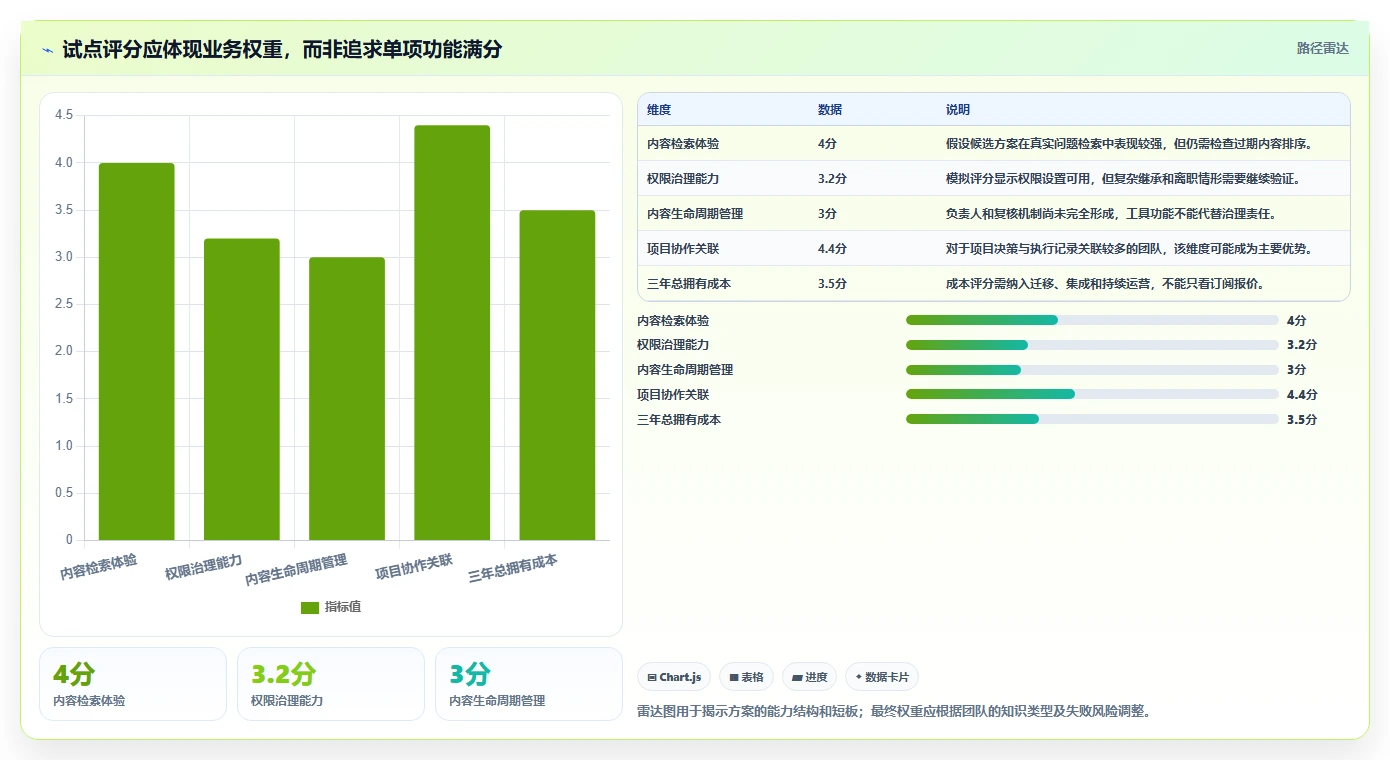The image size is (1390, 760).
Task: Click the 4.5 y-axis label
Action: coord(64,115)
